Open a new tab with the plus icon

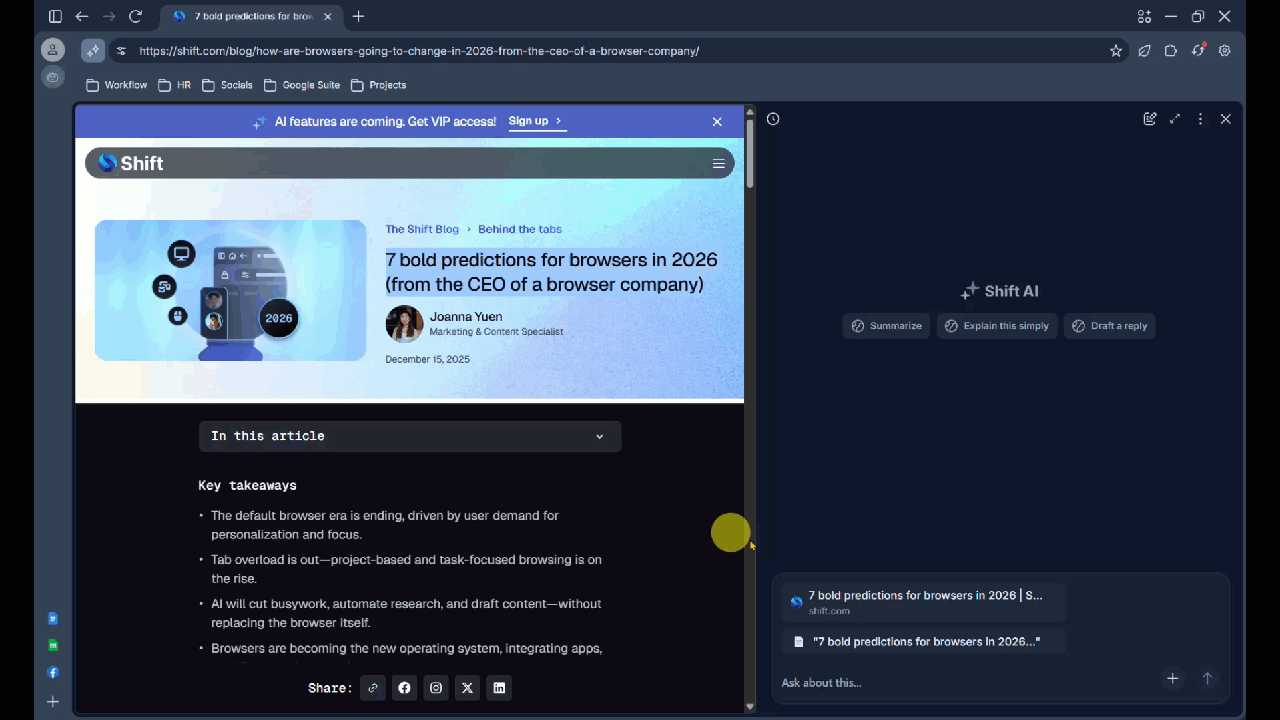coord(359,16)
